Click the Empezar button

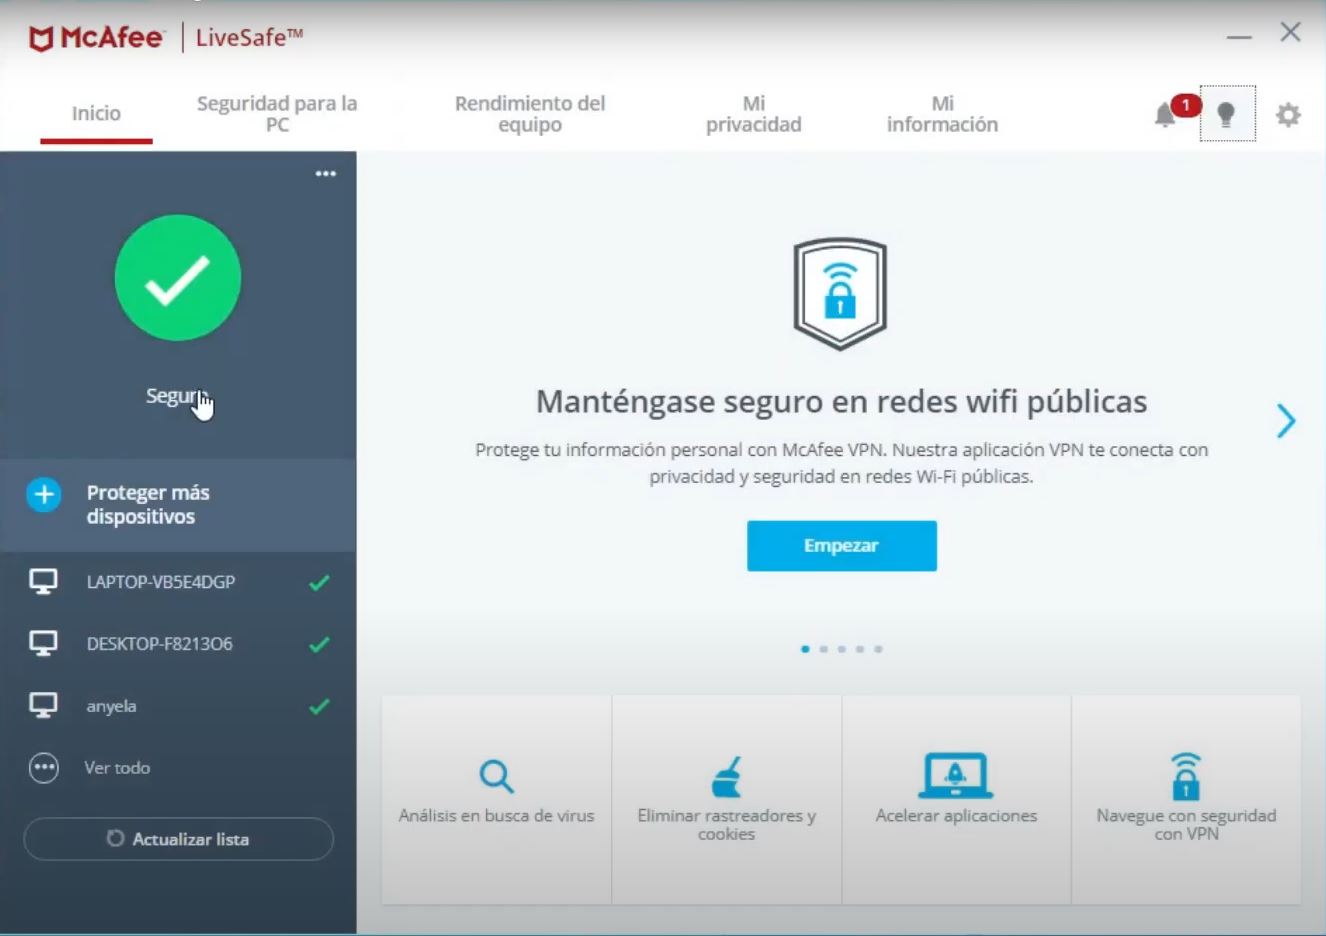(x=842, y=546)
